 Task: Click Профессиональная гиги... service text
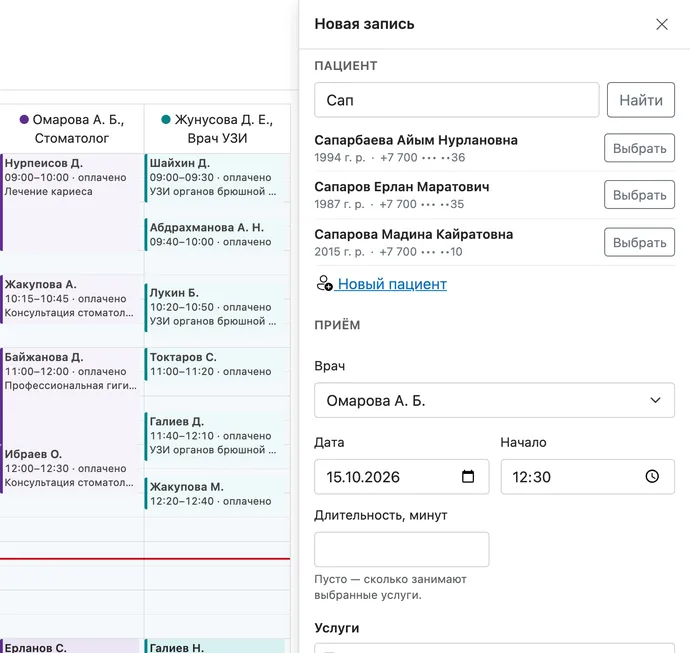70,386
